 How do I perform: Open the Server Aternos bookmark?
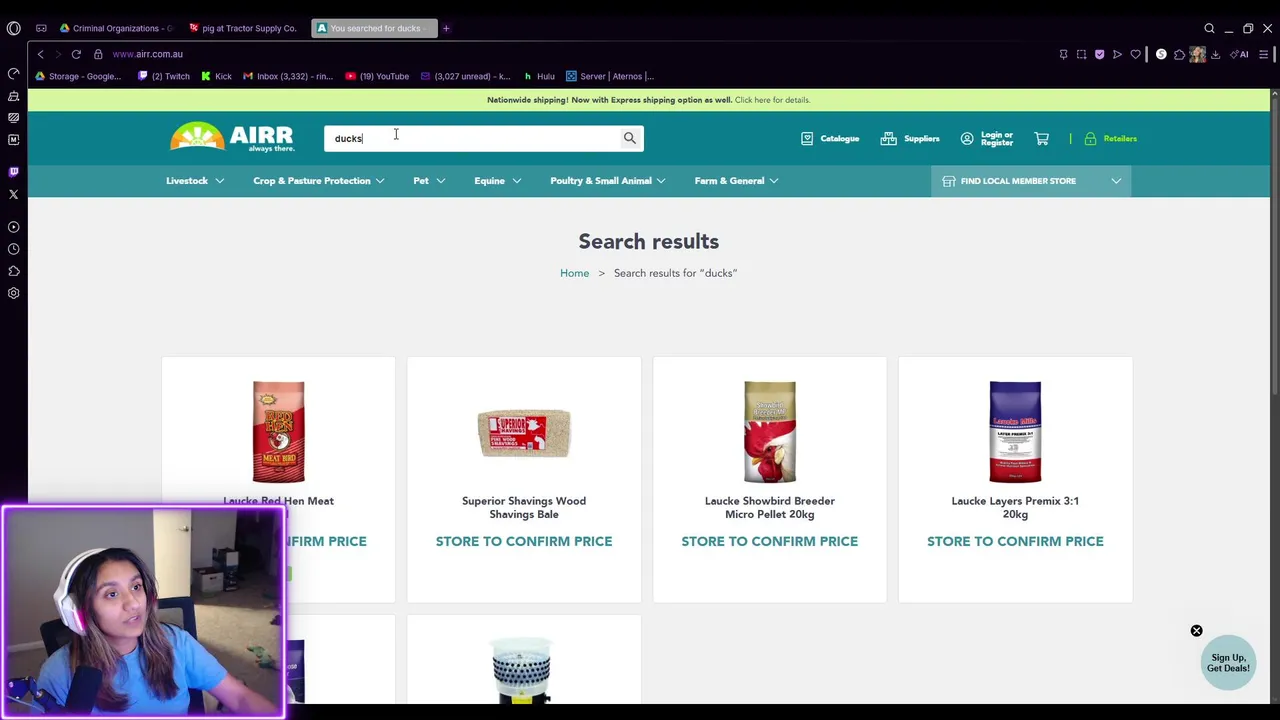[x=610, y=76]
